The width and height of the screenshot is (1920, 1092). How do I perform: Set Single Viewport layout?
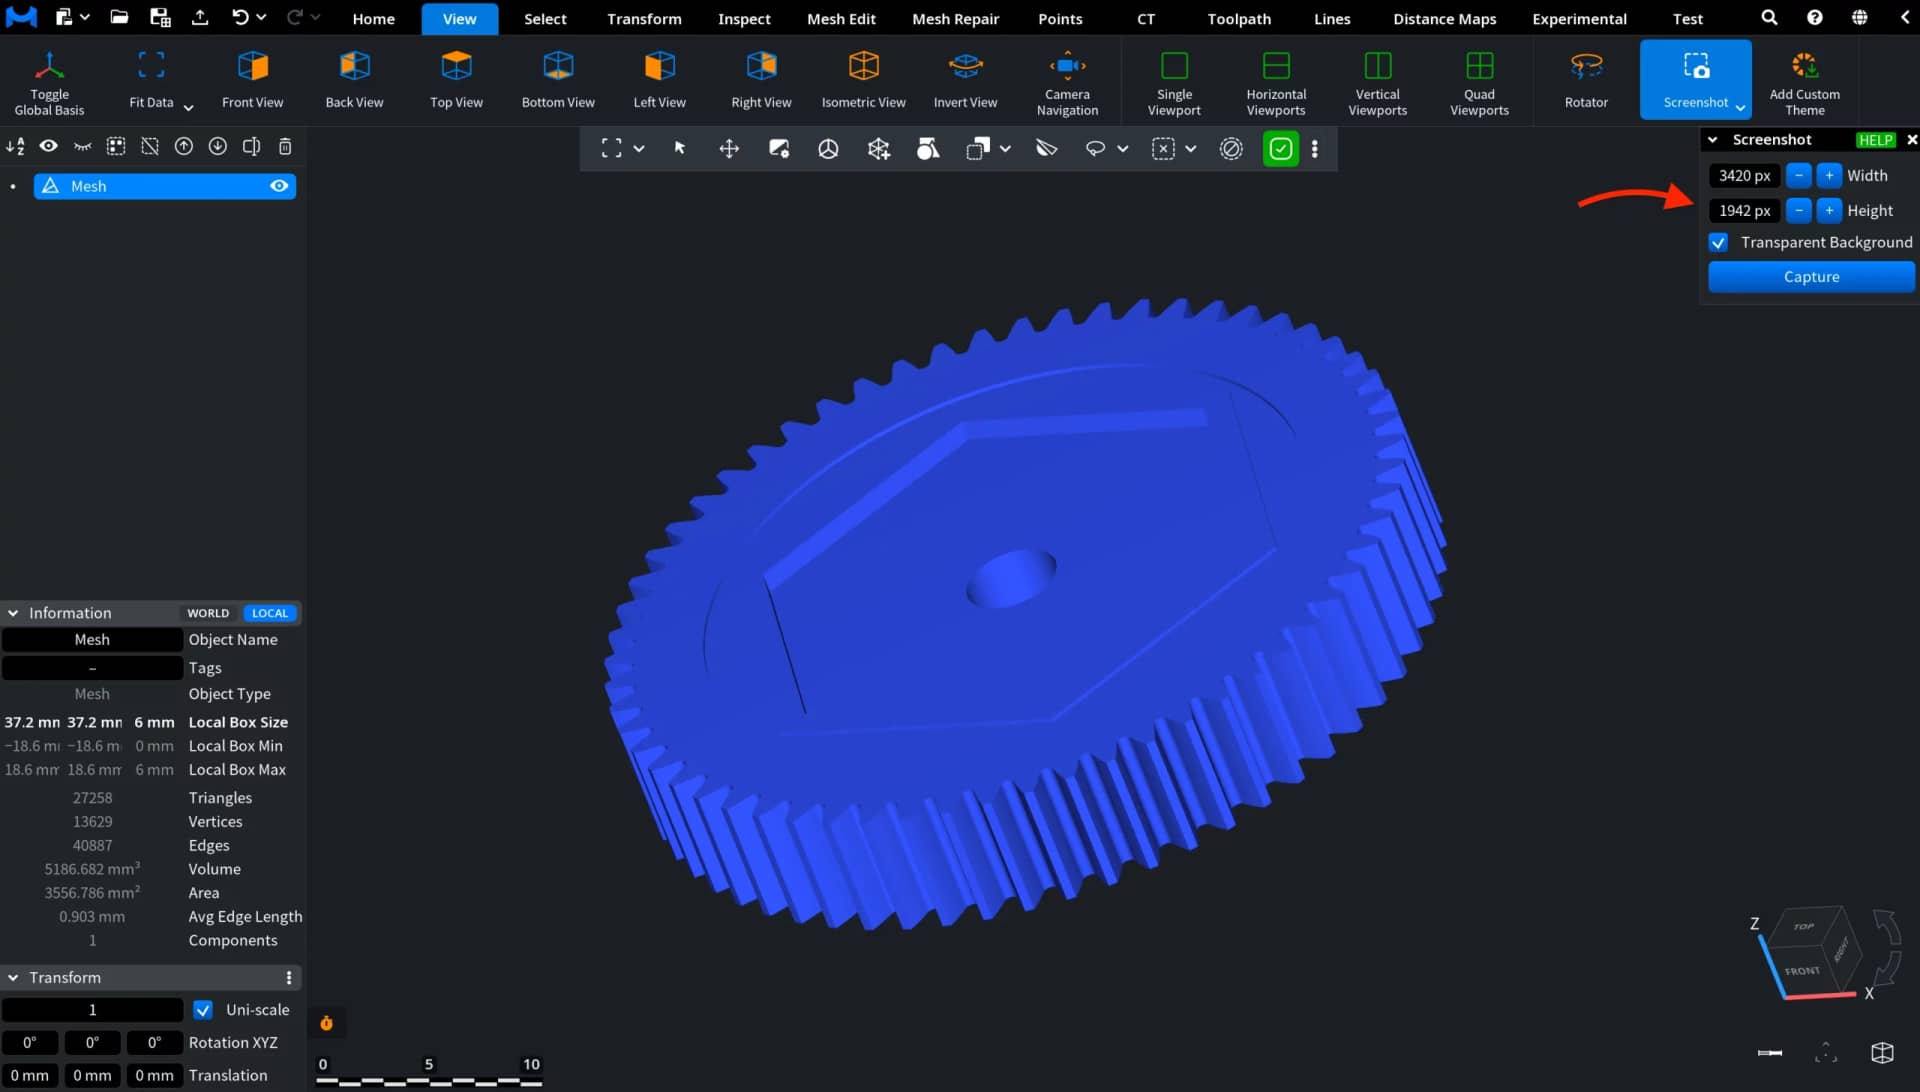[1174, 82]
